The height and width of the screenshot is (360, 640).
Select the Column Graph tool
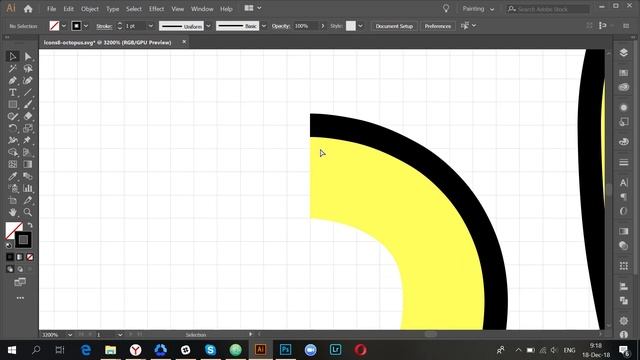pos(28,188)
